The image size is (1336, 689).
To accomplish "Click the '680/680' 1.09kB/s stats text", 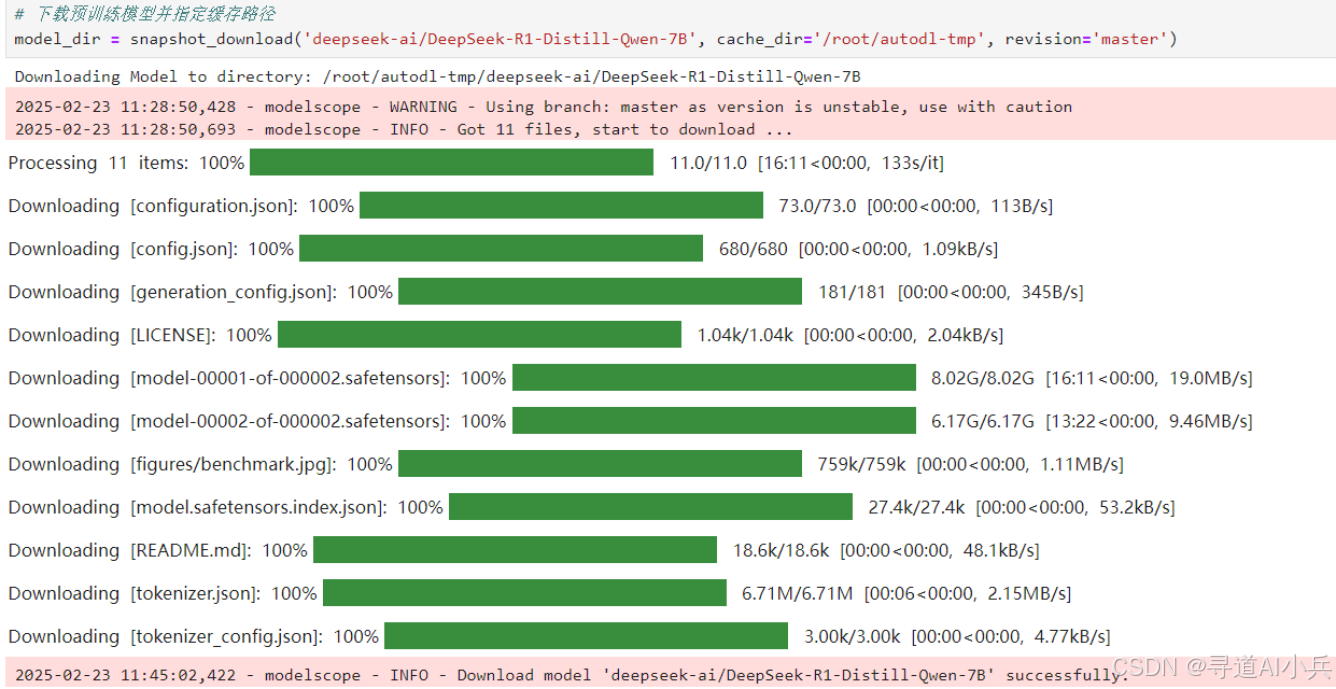I will click(858, 249).
